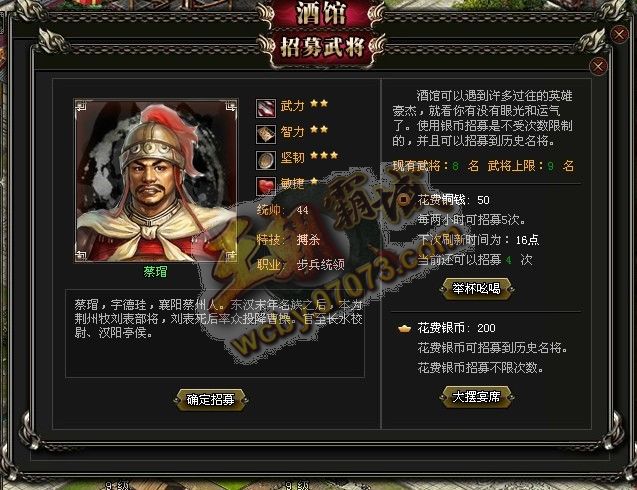Select the 花费铜钱 copper coin radio option
637x490 pixels.
pos(404,200)
